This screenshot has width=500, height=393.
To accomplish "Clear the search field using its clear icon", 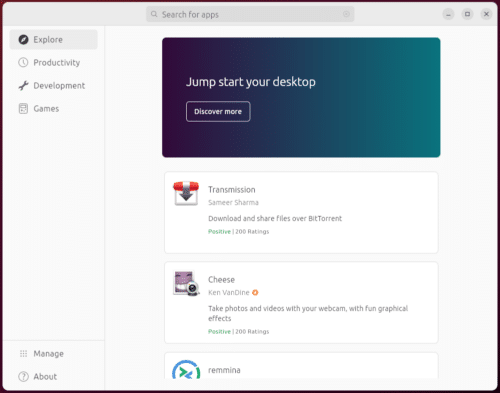I will (x=346, y=14).
